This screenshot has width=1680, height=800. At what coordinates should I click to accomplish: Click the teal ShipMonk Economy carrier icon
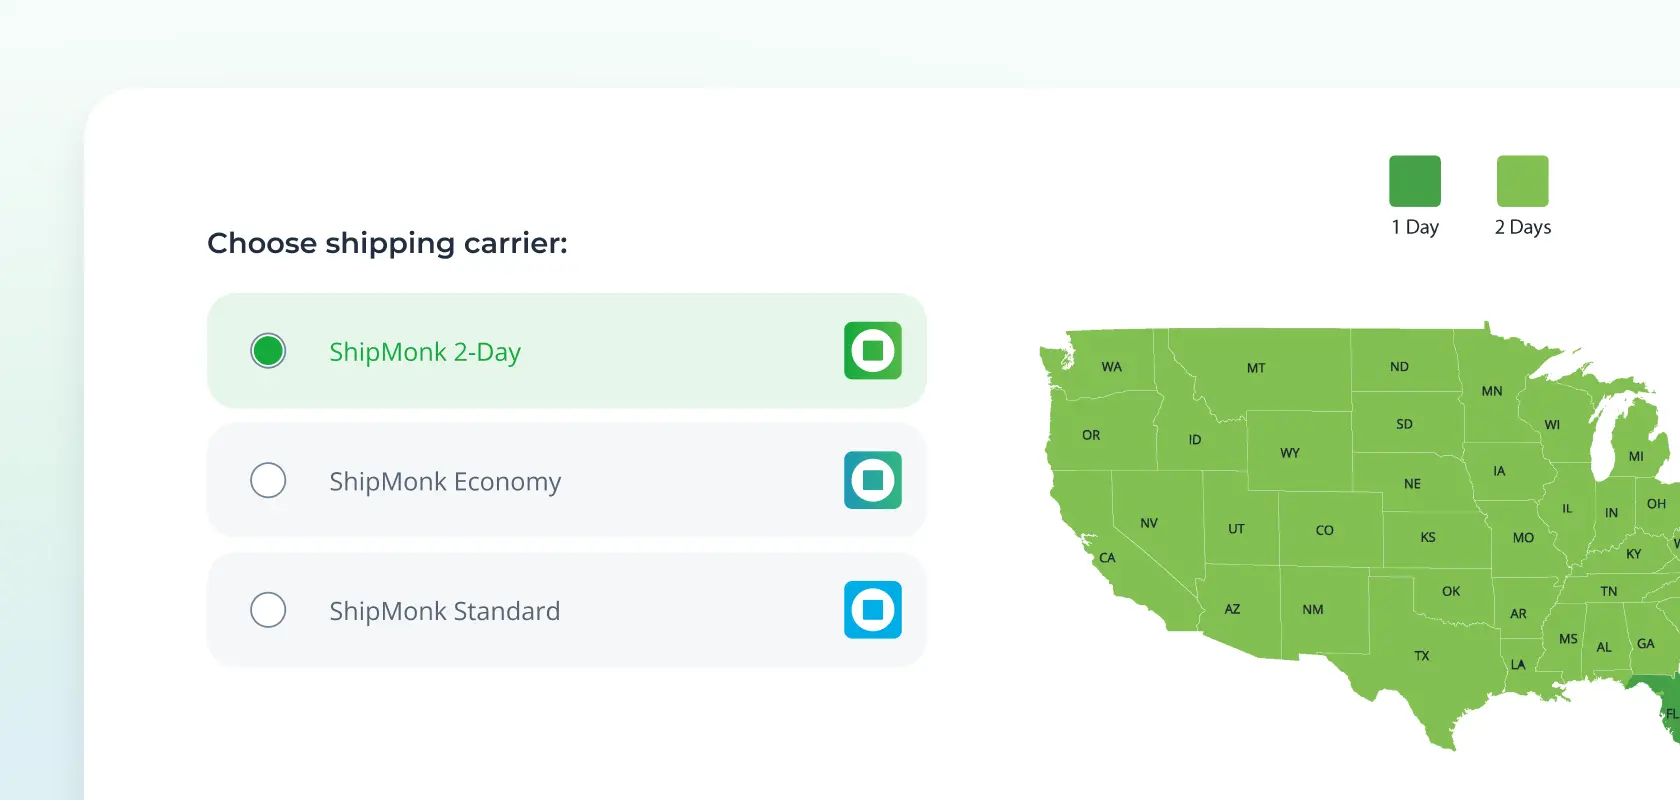coord(872,481)
